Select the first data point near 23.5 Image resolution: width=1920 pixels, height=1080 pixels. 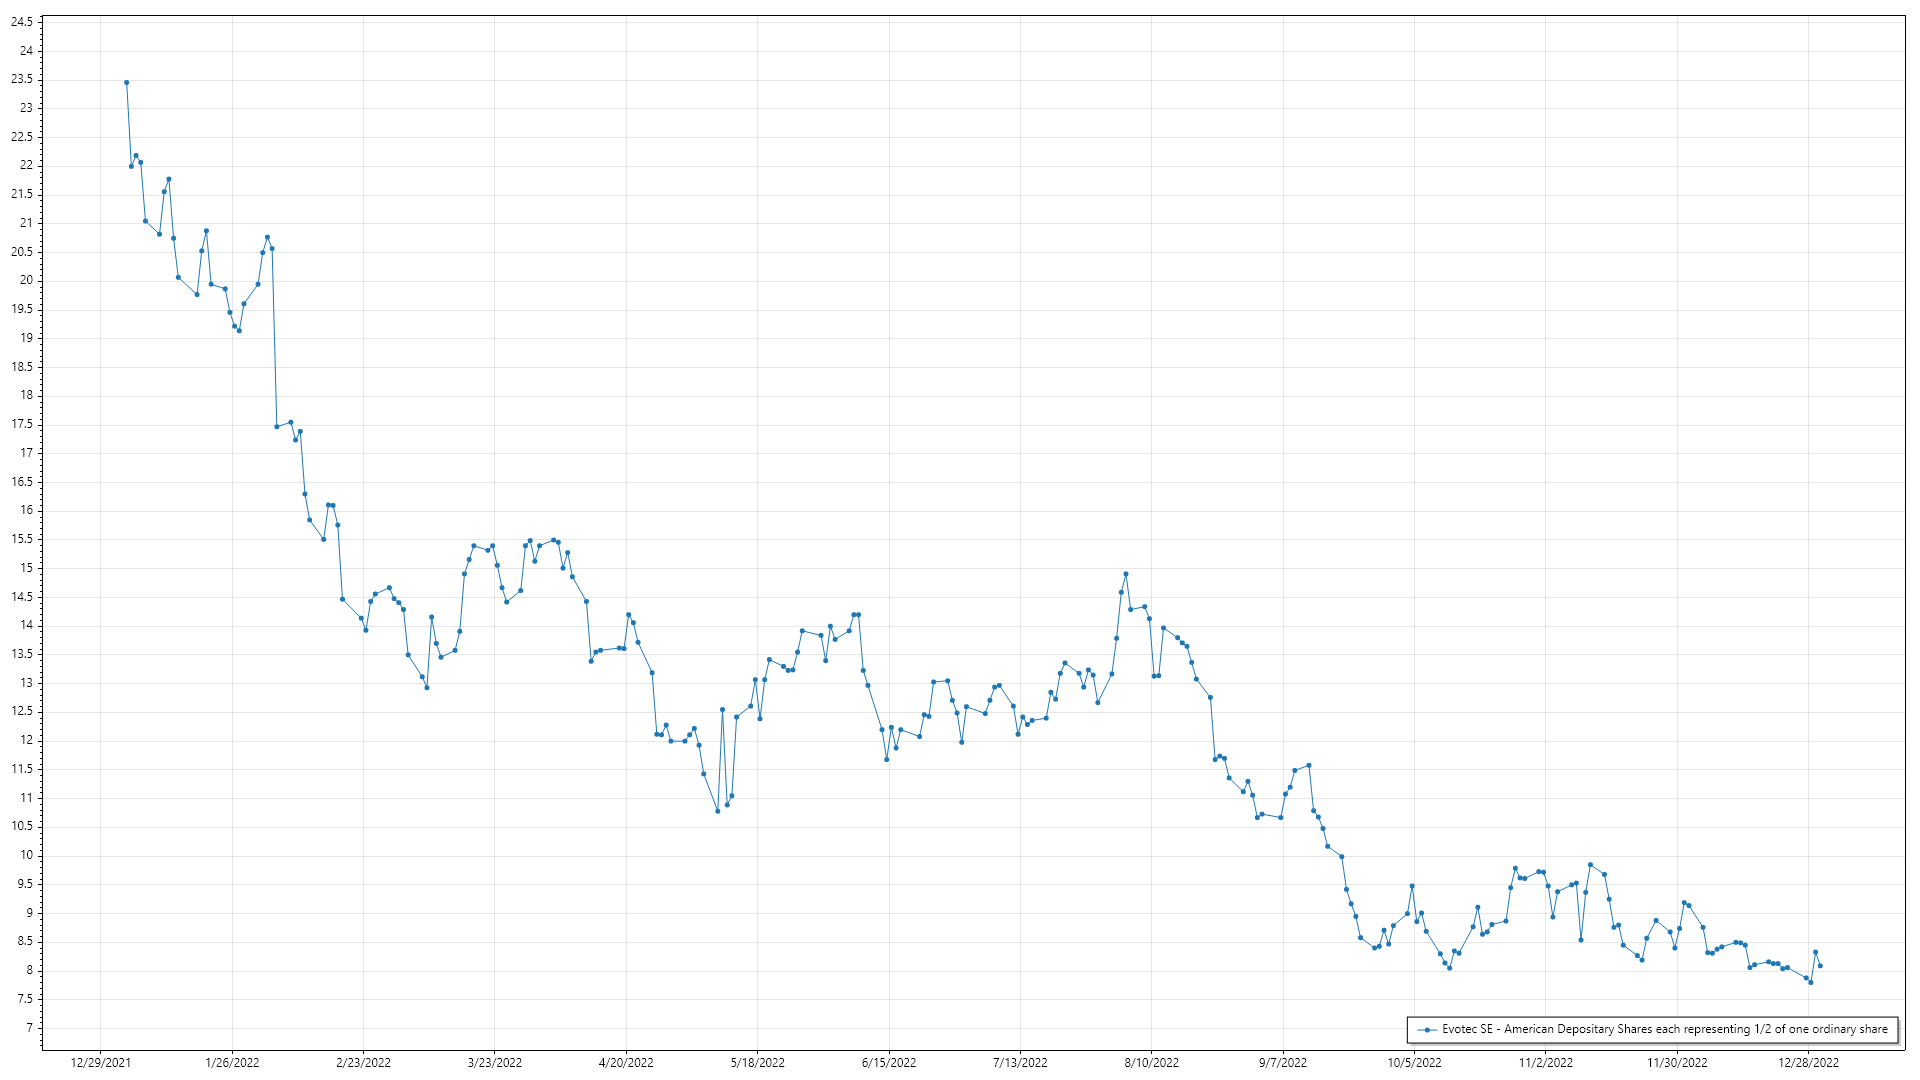126,83
